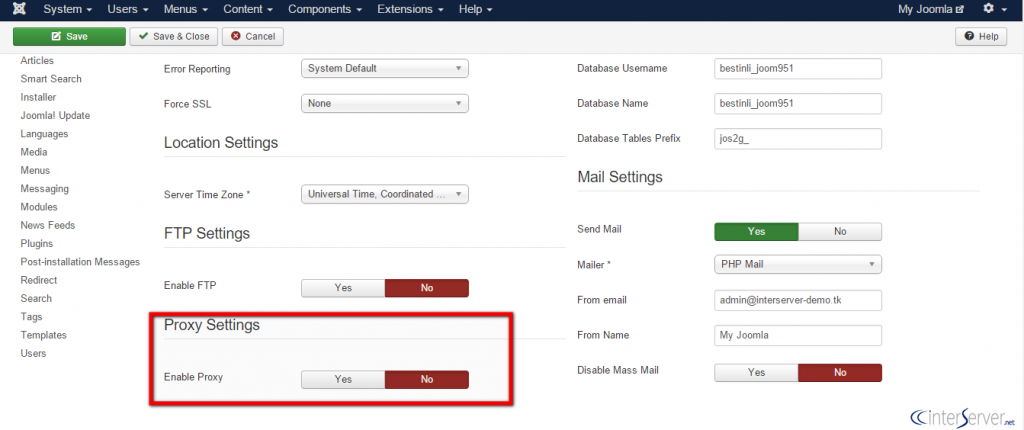Set Enable FTP to Yes

point(343,288)
